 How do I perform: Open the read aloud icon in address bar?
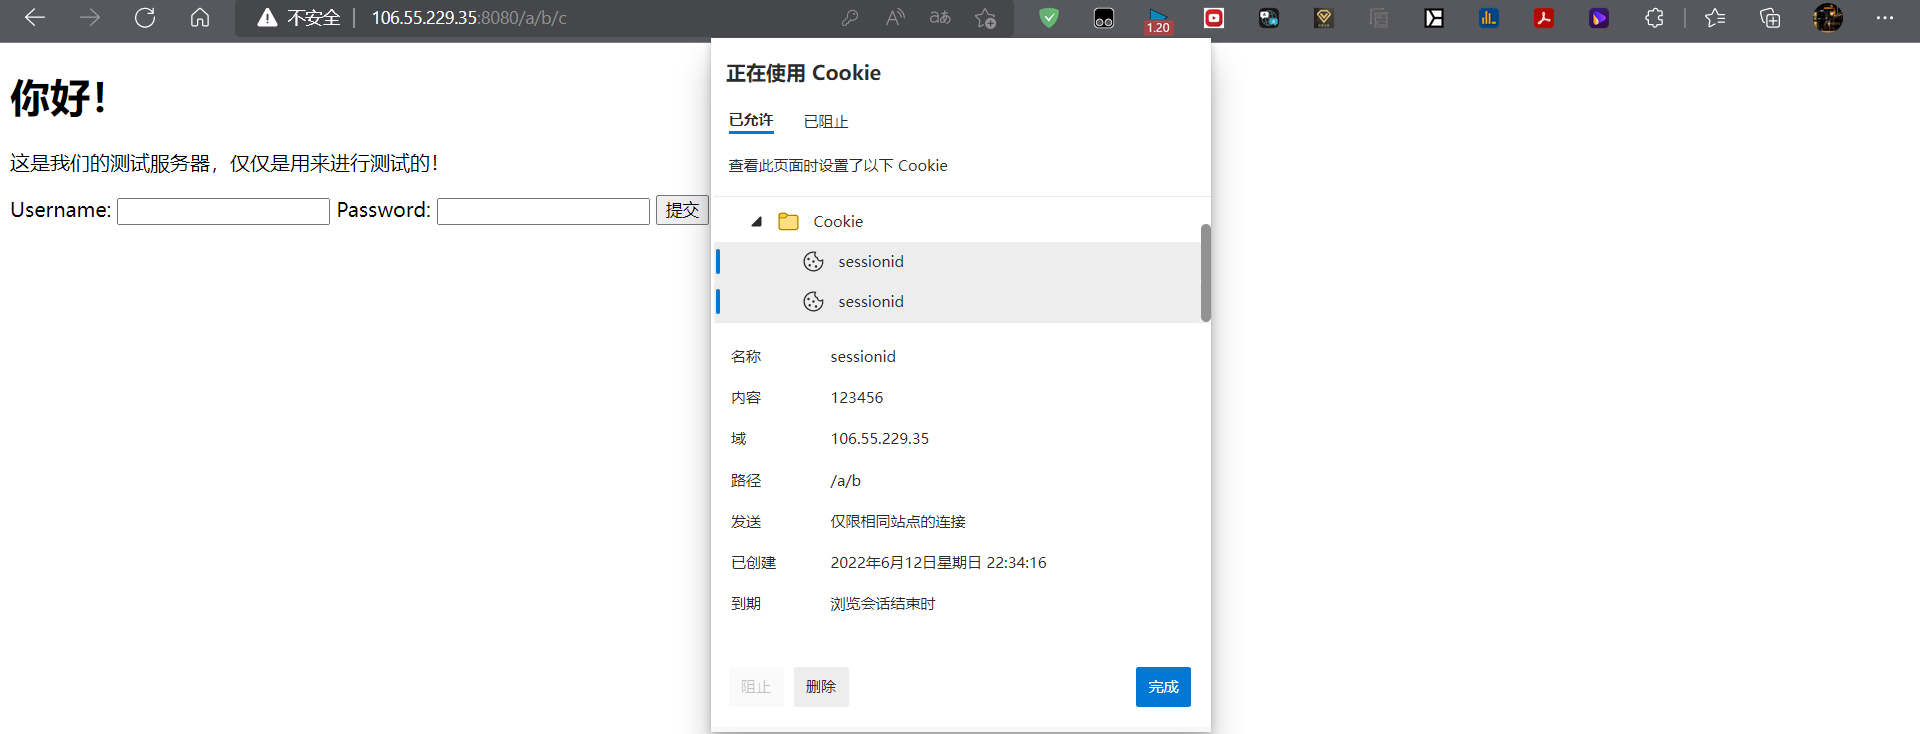click(x=895, y=18)
